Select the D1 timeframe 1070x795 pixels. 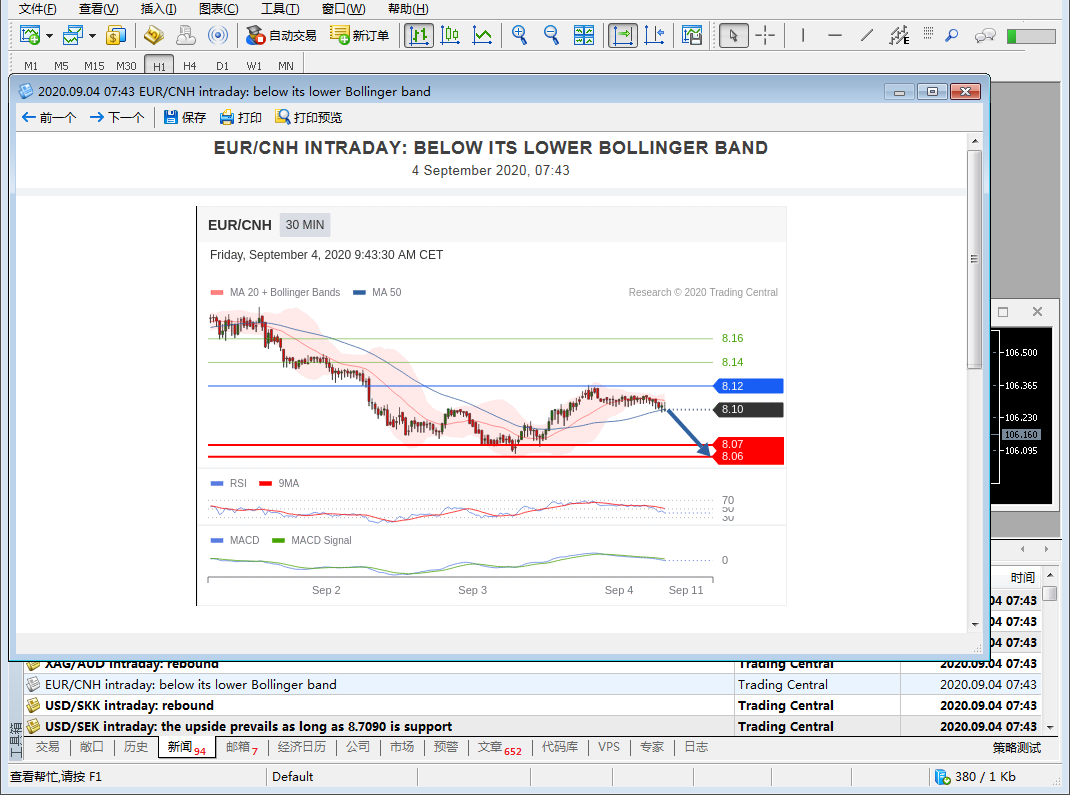click(222, 66)
